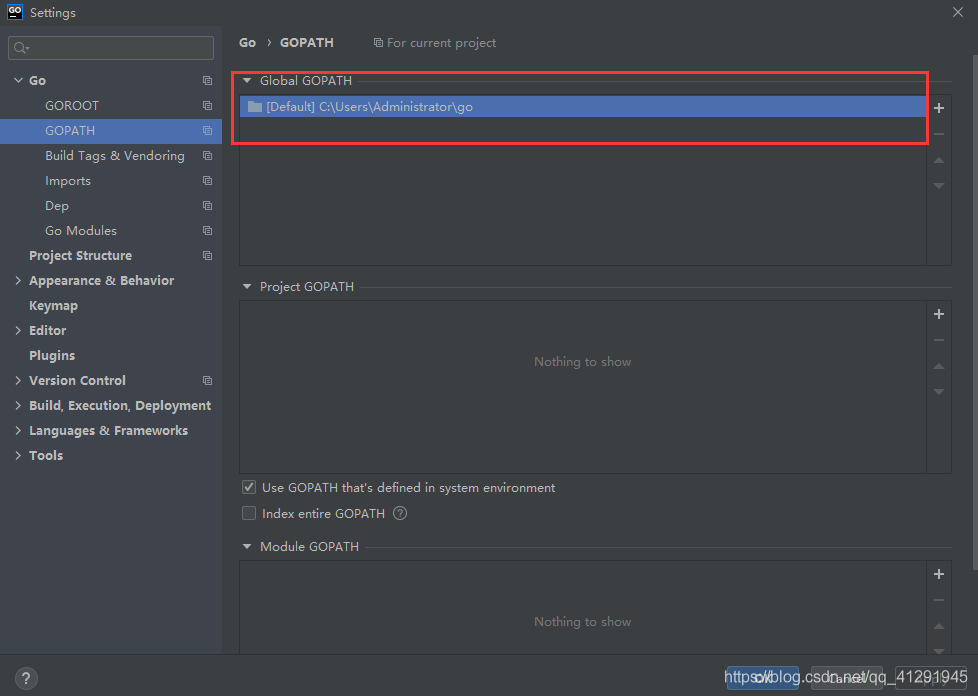Move Global GOPATH entry up
The height and width of the screenshot is (696, 978).
(x=939, y=160)
